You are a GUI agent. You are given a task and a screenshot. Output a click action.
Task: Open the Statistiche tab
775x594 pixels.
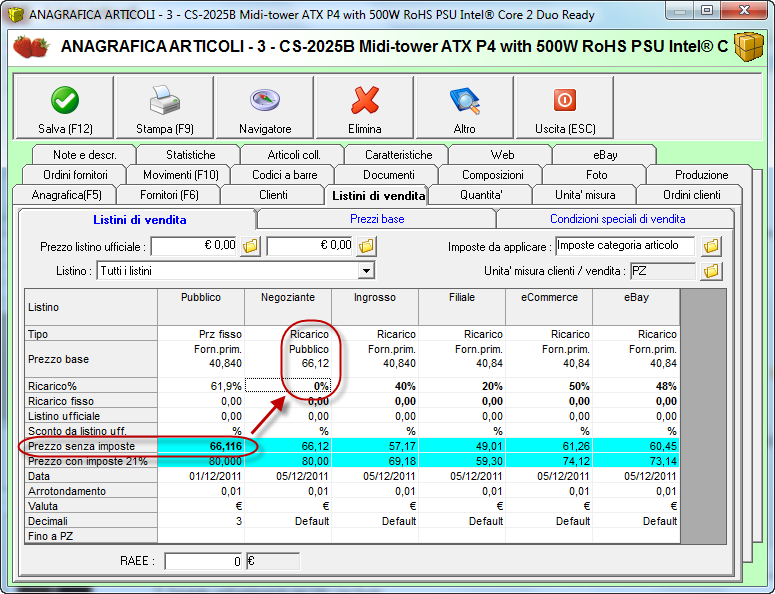click(190, 155)
